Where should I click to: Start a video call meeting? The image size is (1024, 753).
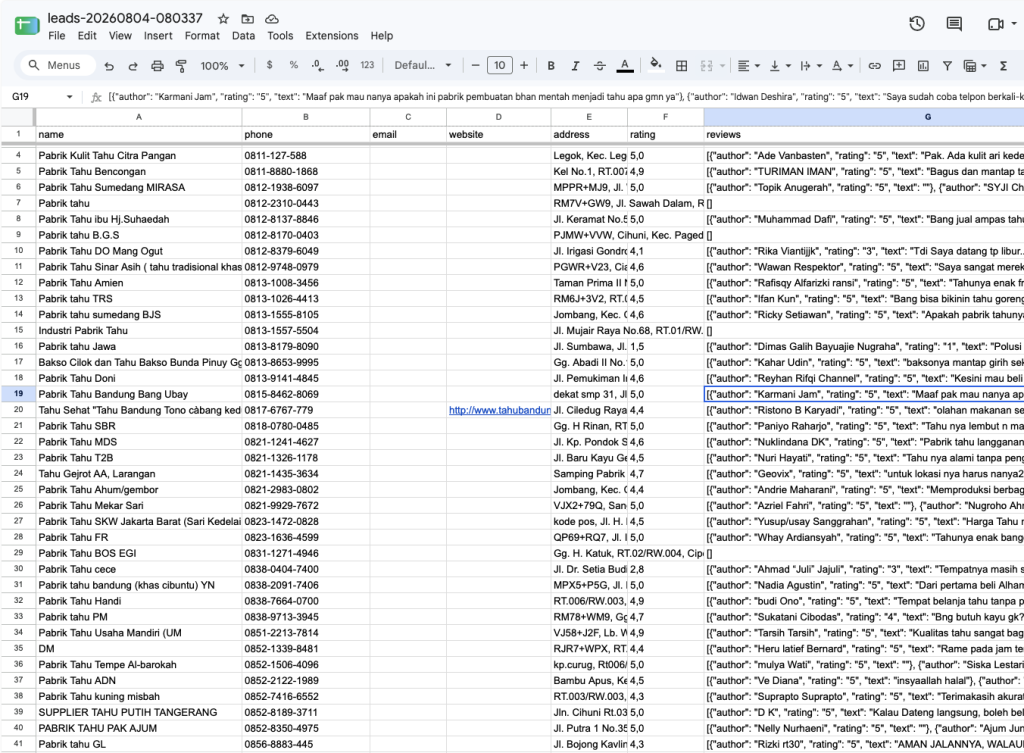coord(995,24)
